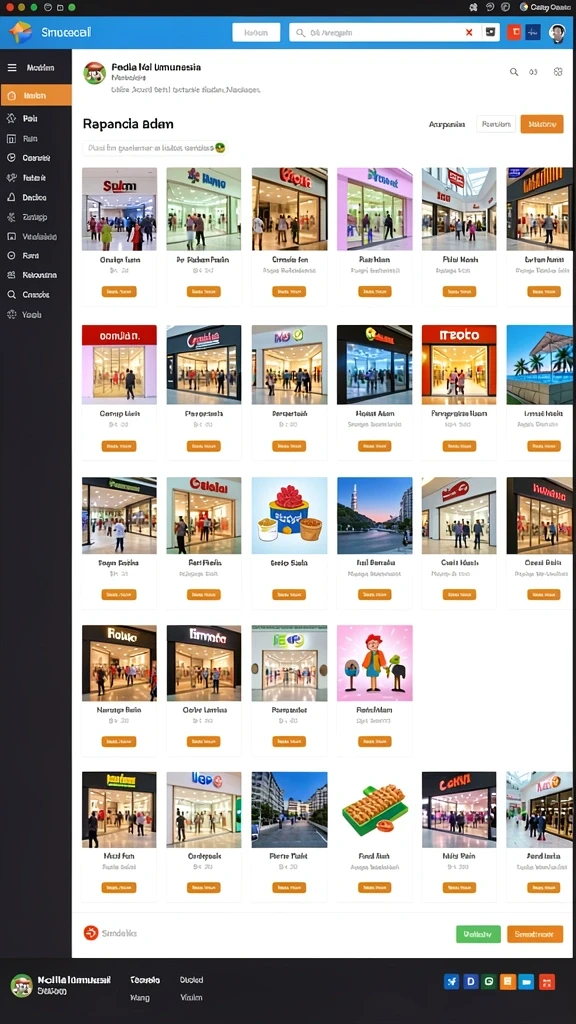Click the dark blue square icon in header

533,32
